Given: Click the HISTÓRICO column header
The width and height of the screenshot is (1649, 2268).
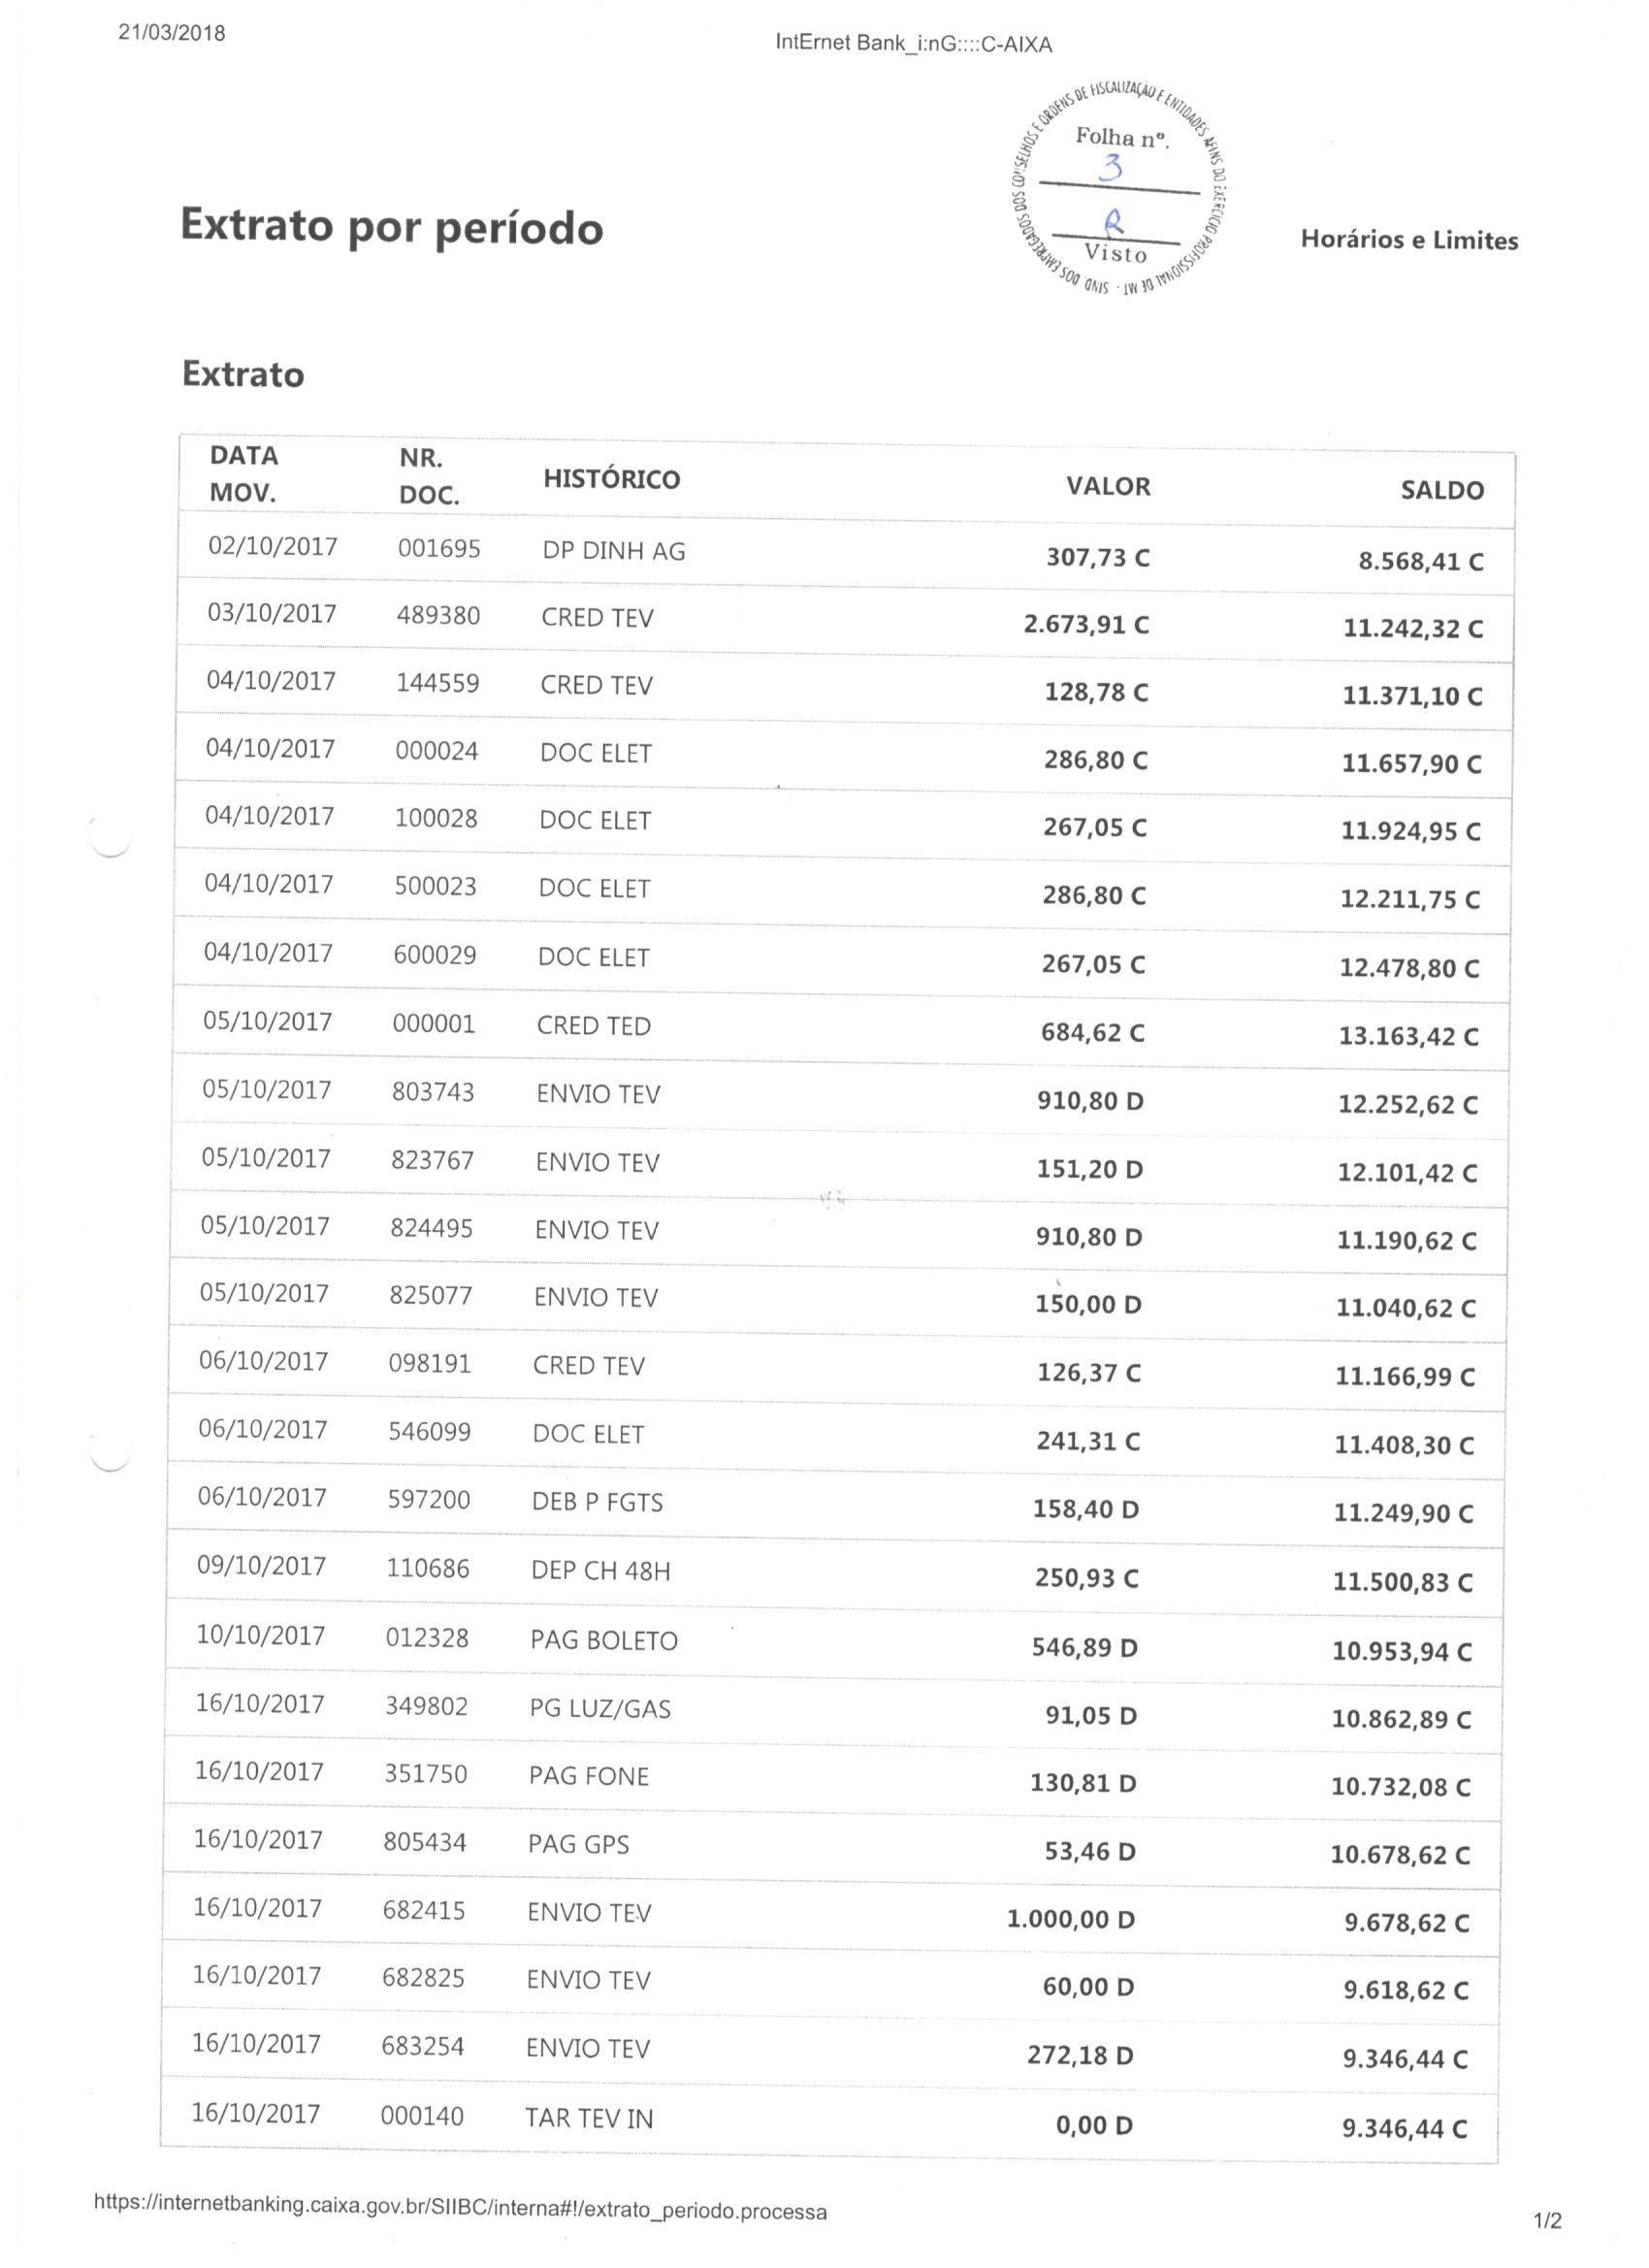Looking at the screenshot, I should pyautogui.click(x=611, y=479).
